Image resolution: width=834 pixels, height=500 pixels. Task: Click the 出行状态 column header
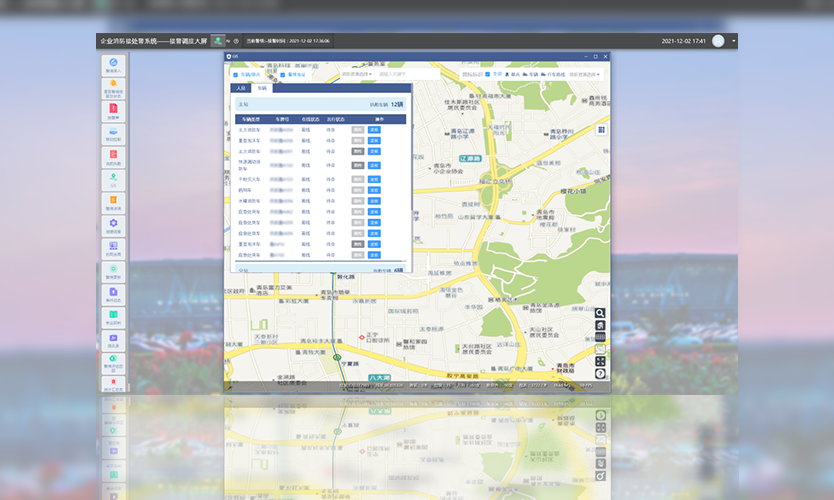click(x=336, y=120)
